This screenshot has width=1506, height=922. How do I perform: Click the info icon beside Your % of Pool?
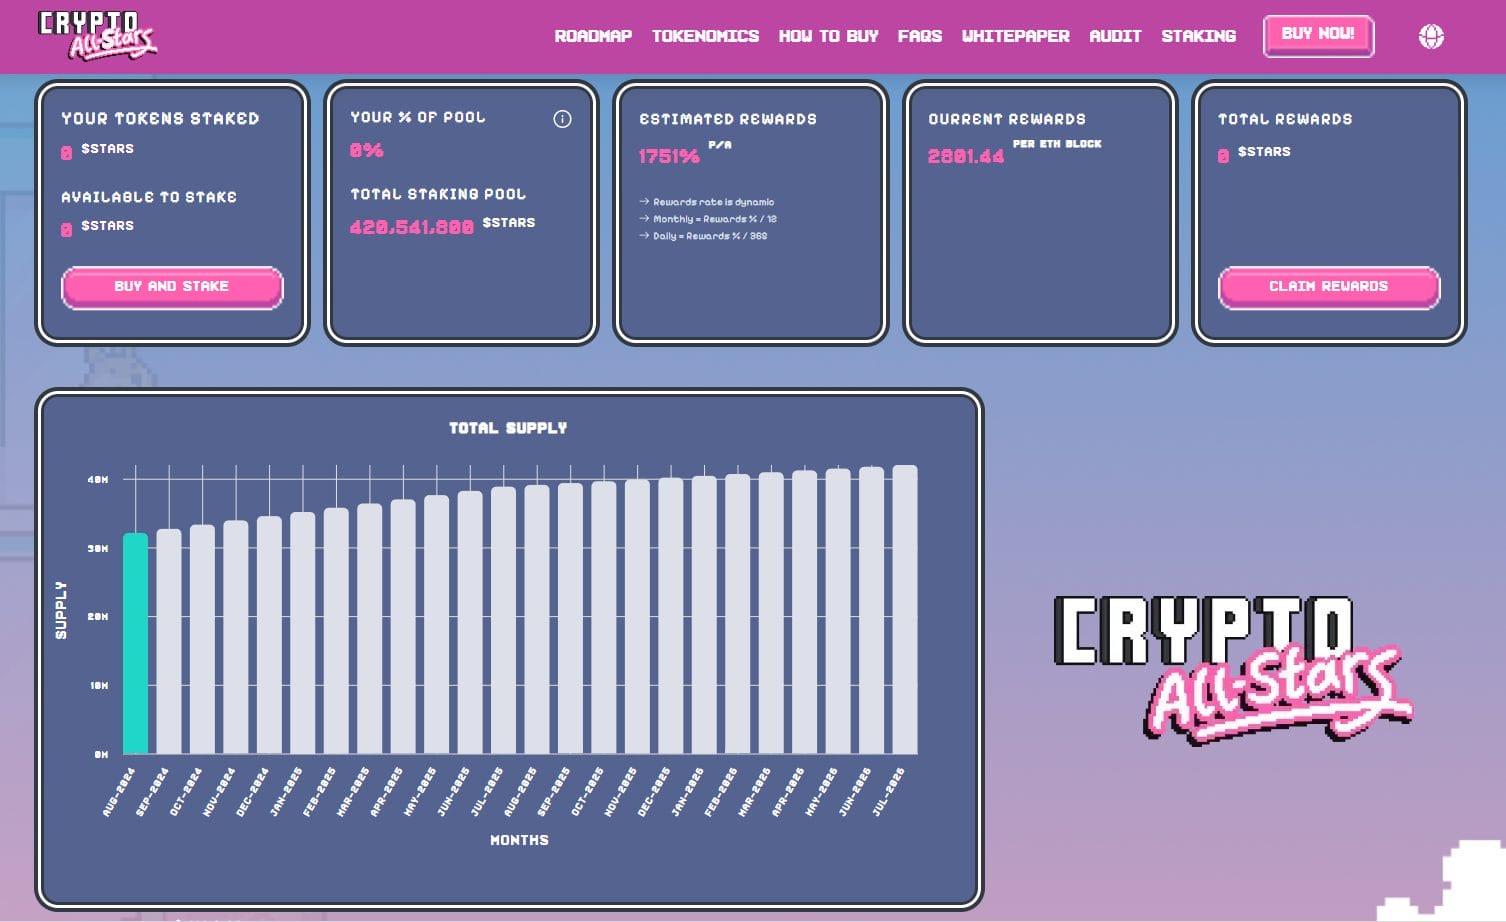(x=562, y=119)
